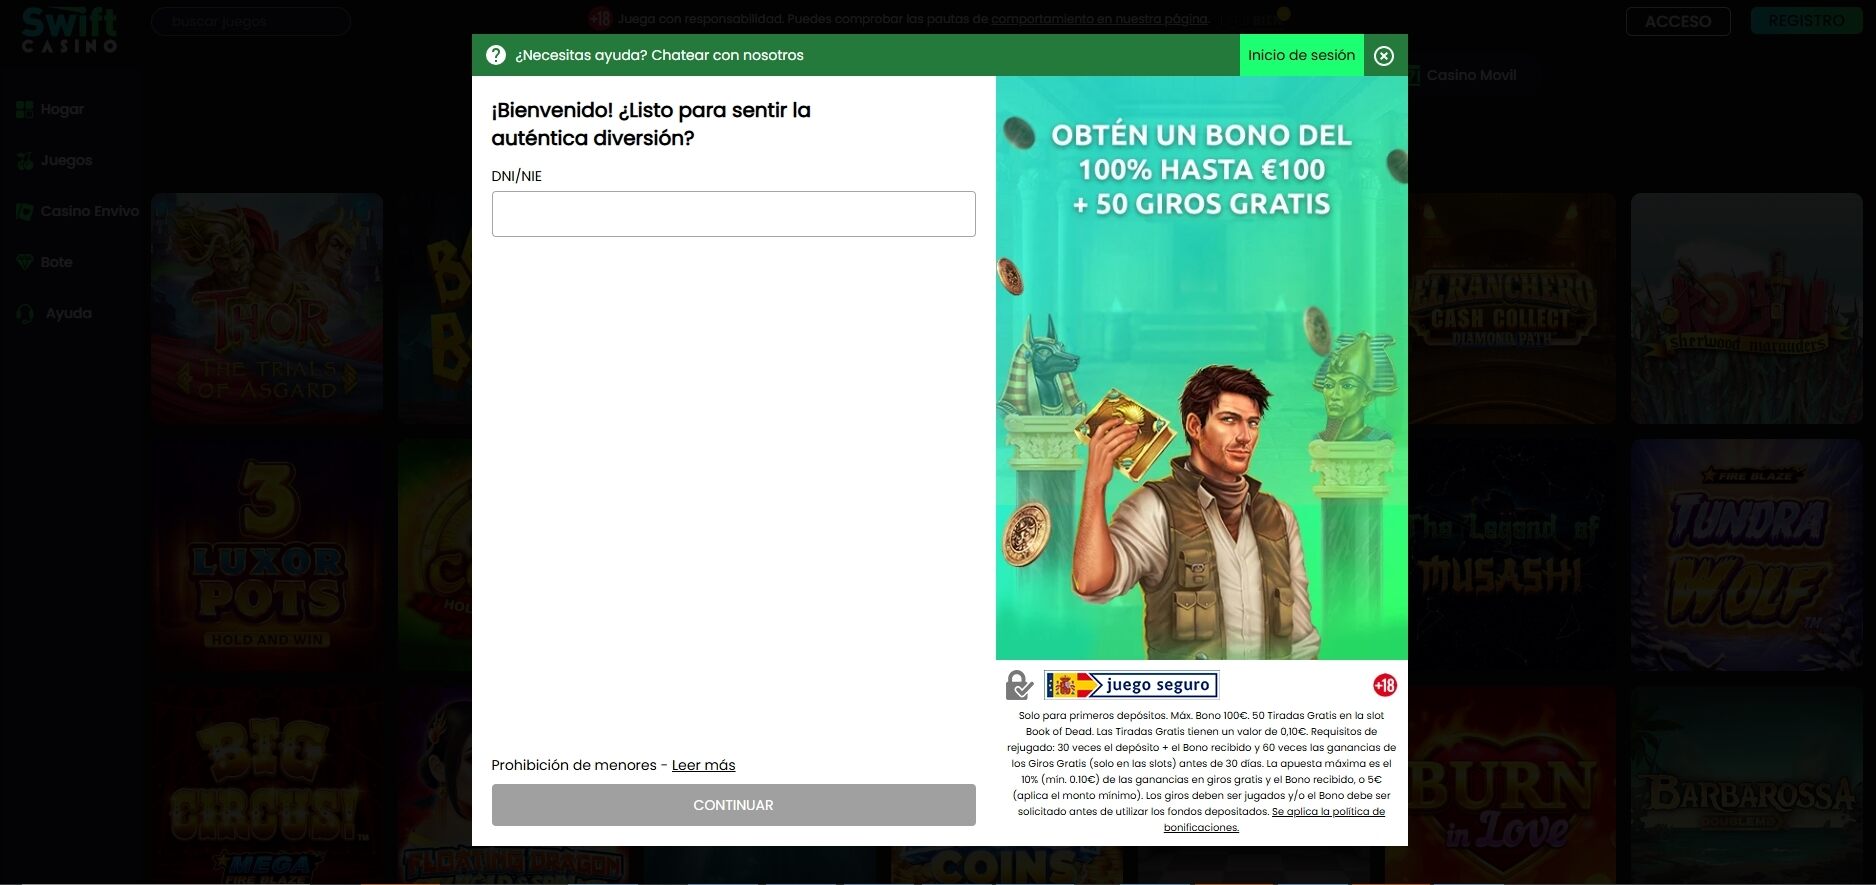
Task: Open the Sherwood Marauders game thumbnail
Action: pos(1746,308)
